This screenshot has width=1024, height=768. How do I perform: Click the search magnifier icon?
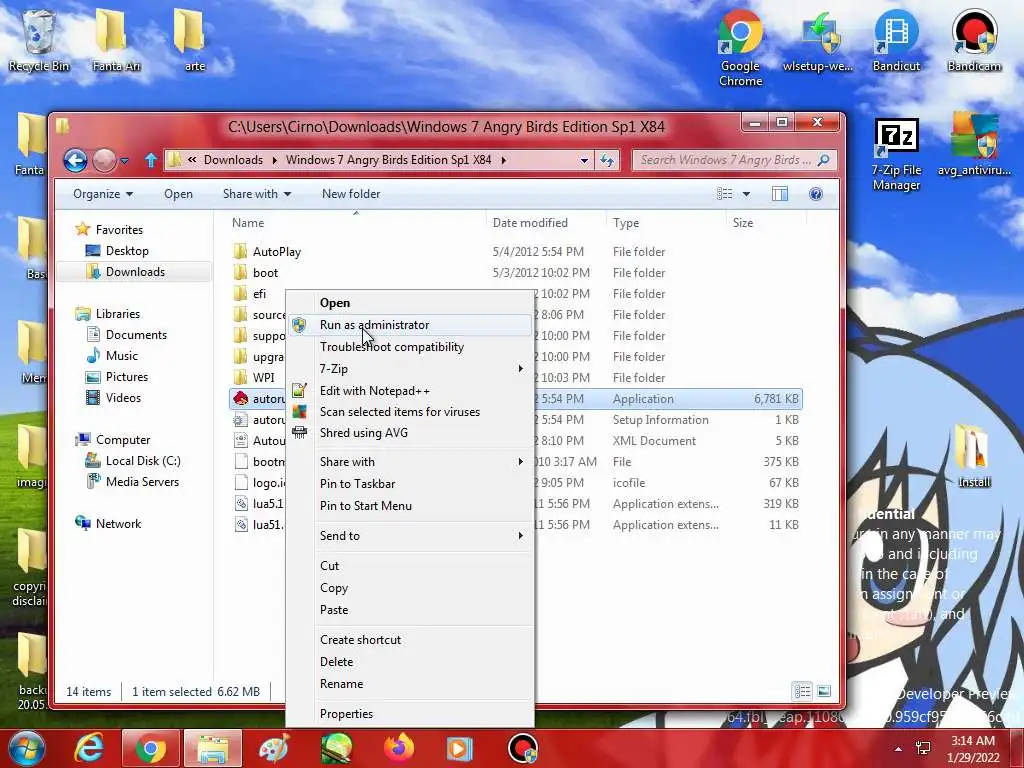(824, 160)
